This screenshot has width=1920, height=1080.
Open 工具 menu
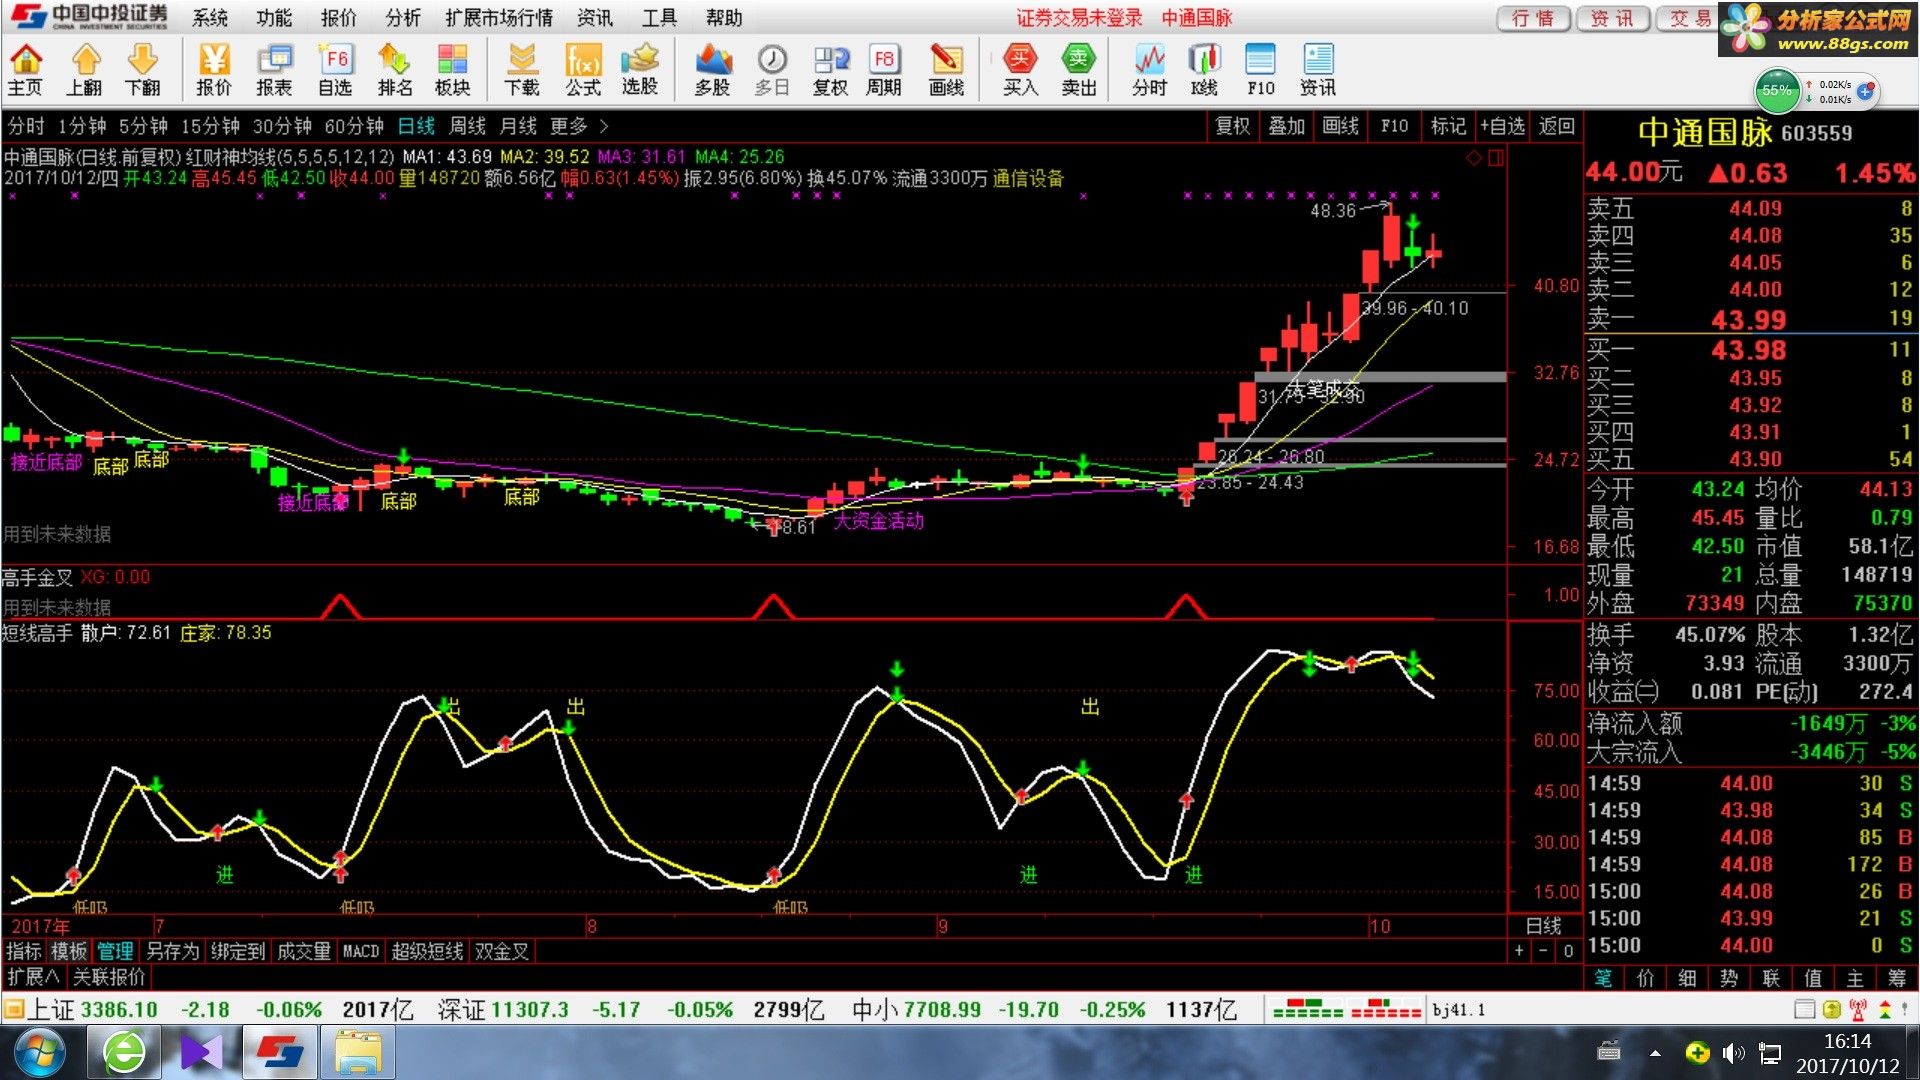pos(659,18)
